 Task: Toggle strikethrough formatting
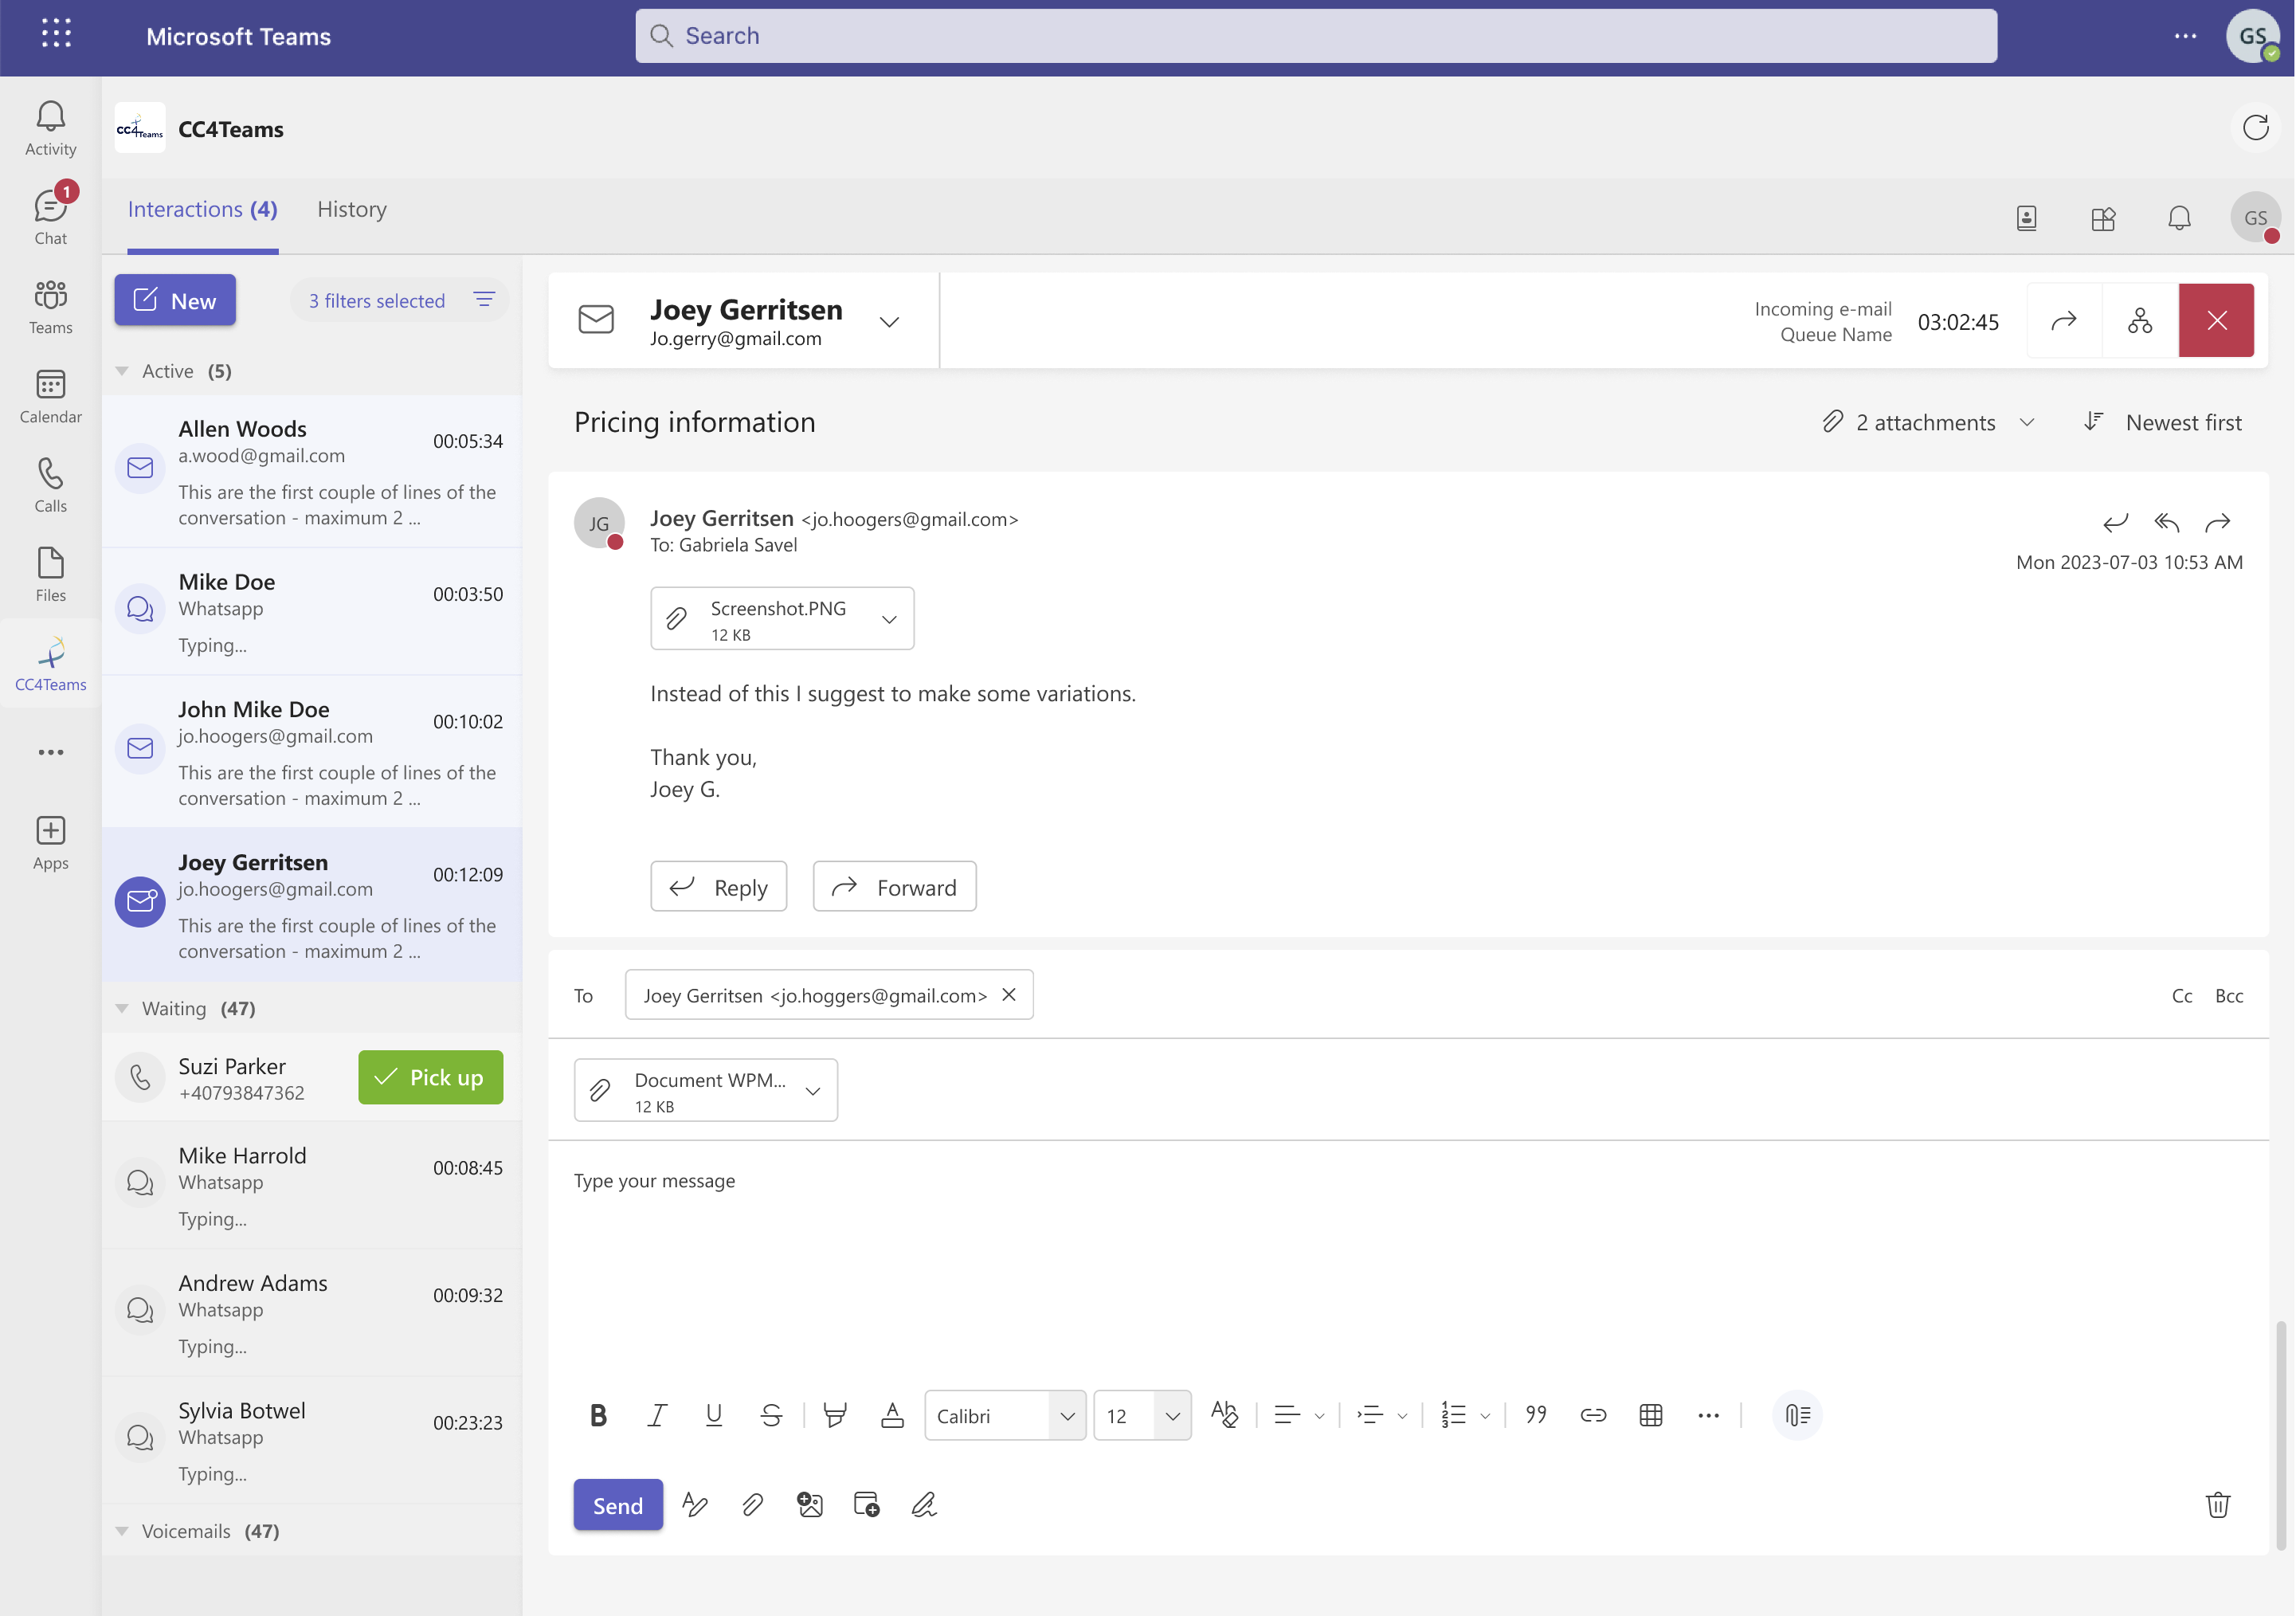coord(771,1414)
